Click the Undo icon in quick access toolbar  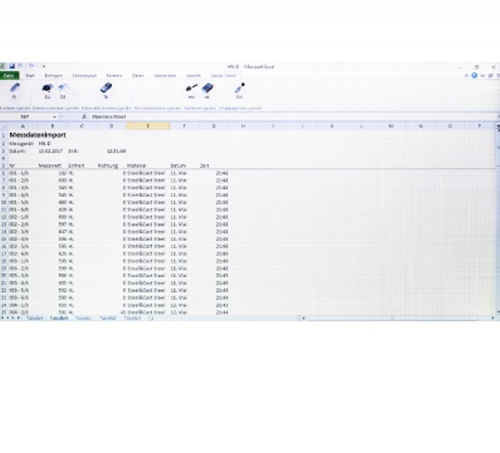pyautogui.click(x=21, y=66)
